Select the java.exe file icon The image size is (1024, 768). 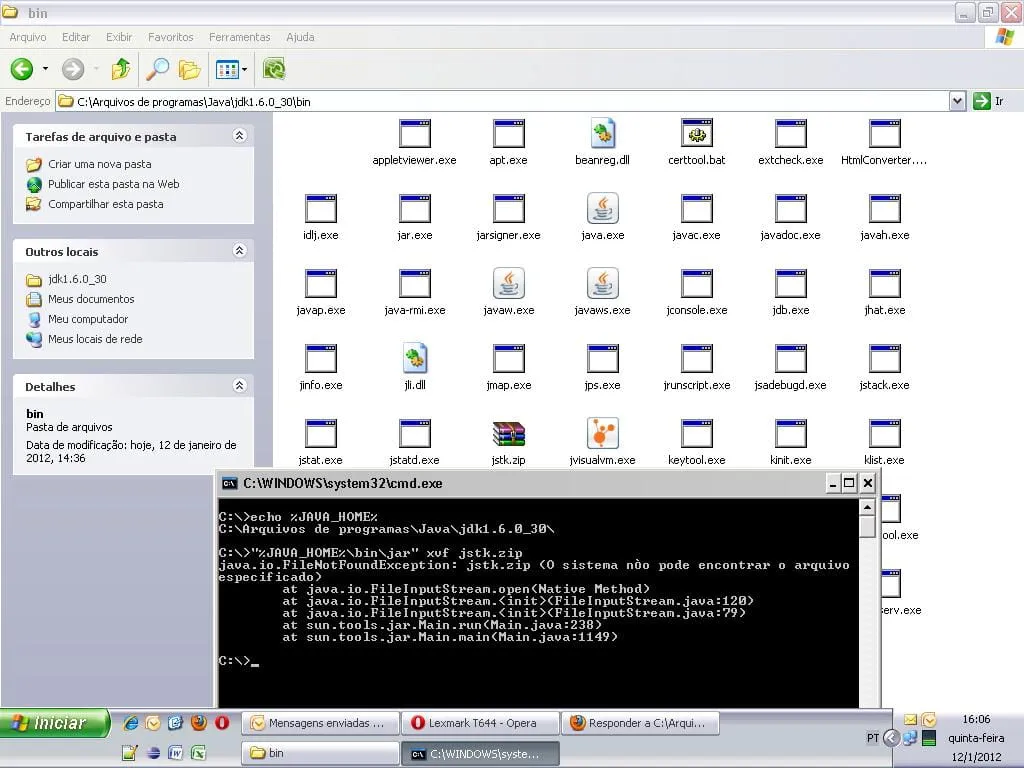click(x=602, y=209)
